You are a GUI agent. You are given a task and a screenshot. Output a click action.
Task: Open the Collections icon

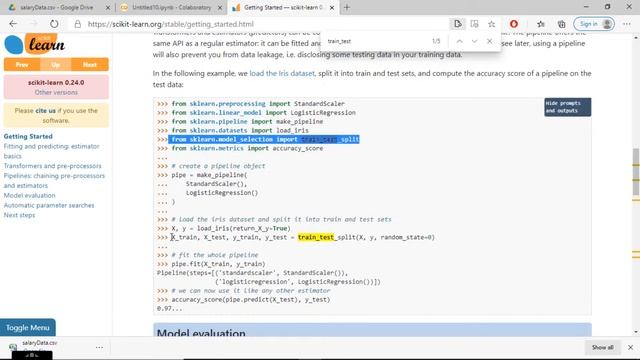[x=562, y=24]
